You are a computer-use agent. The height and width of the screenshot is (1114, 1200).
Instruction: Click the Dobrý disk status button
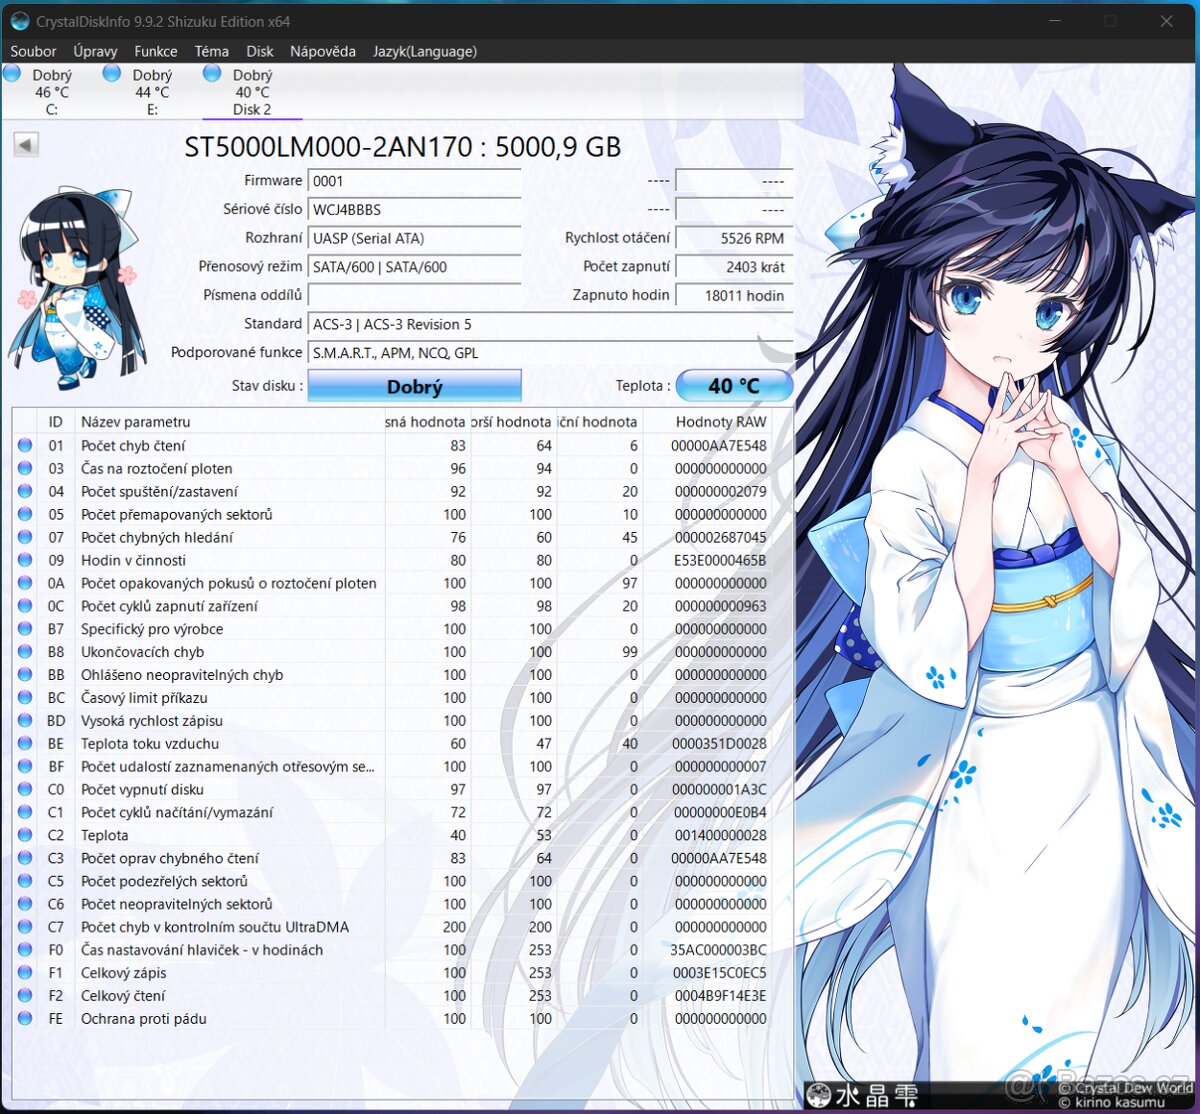(414, 386)
